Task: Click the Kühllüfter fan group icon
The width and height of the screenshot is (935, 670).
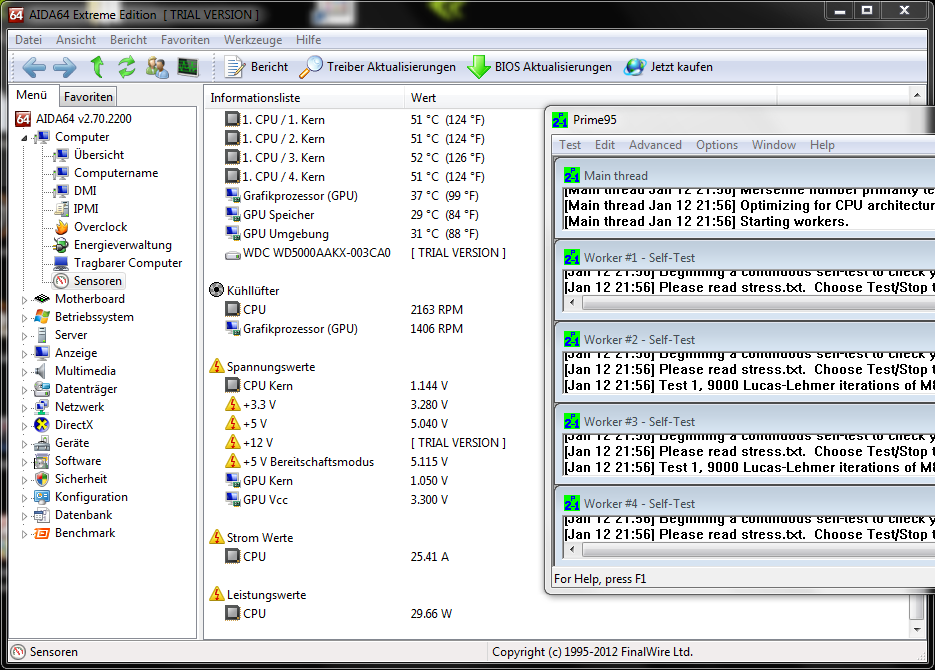Action: click(216, 290)
